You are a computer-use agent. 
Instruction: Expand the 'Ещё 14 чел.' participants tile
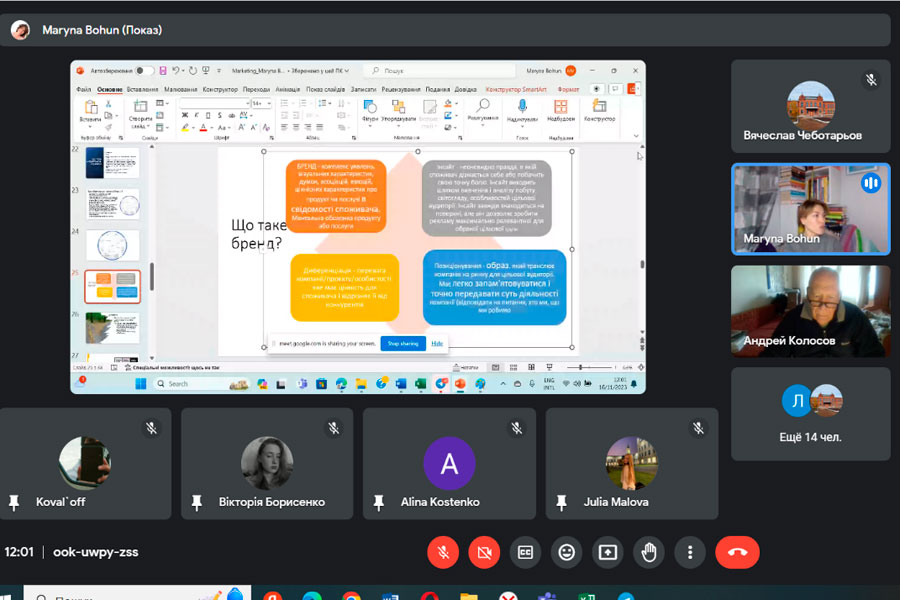811,413
